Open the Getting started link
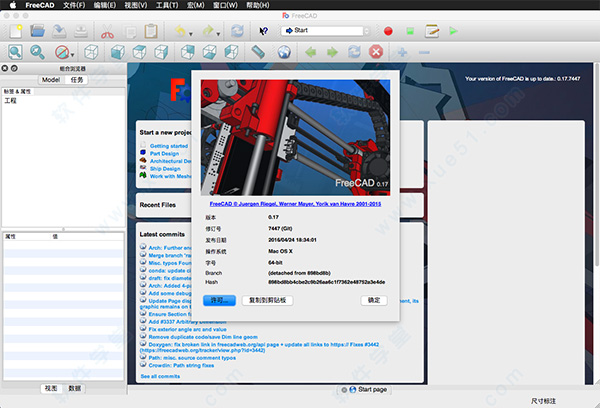The height and width of the screenshot is (408, 600). 169,146
